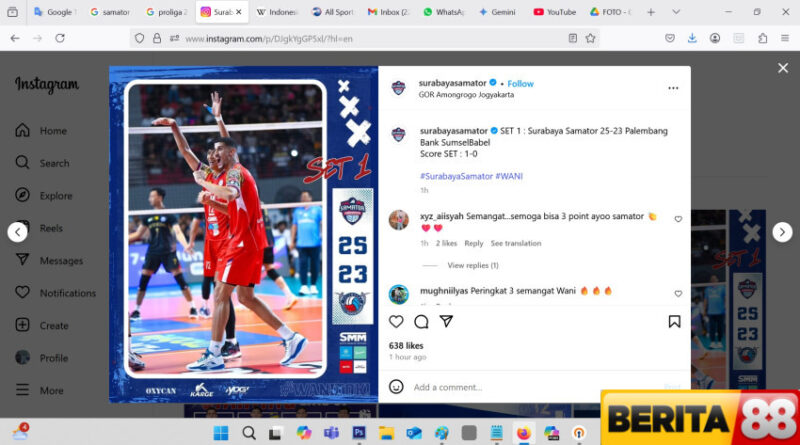Screen dimensions: 800x445
Task: Open Explore in the Instagram sidebar
Action: pyautogui.click(x=43, y=195)
